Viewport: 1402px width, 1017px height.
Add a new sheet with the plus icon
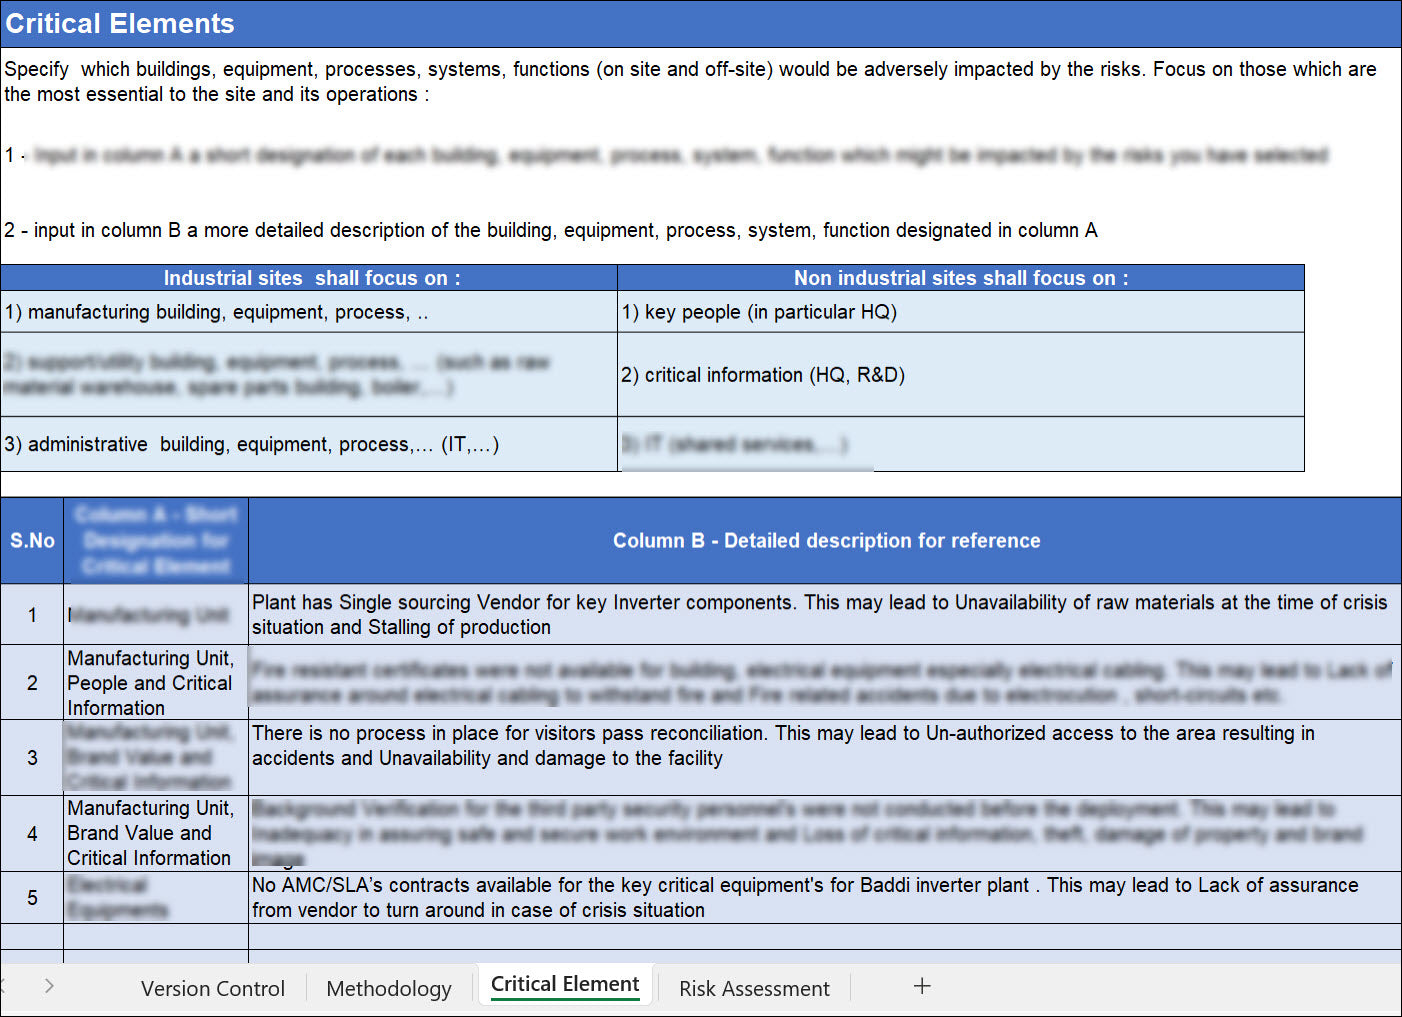pos(921,986)
